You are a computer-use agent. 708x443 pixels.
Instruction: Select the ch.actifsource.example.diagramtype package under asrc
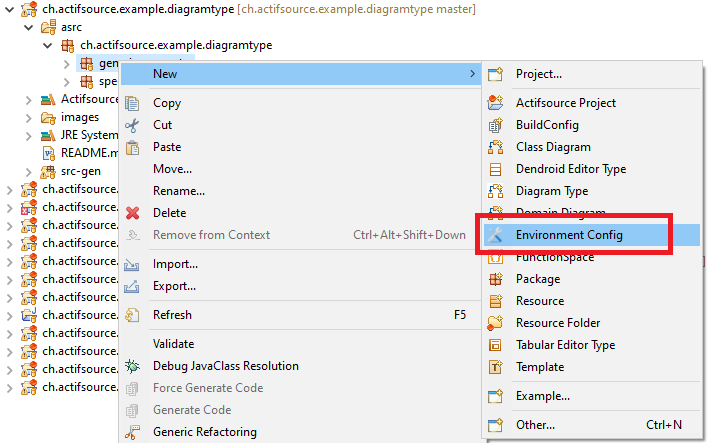175,46
